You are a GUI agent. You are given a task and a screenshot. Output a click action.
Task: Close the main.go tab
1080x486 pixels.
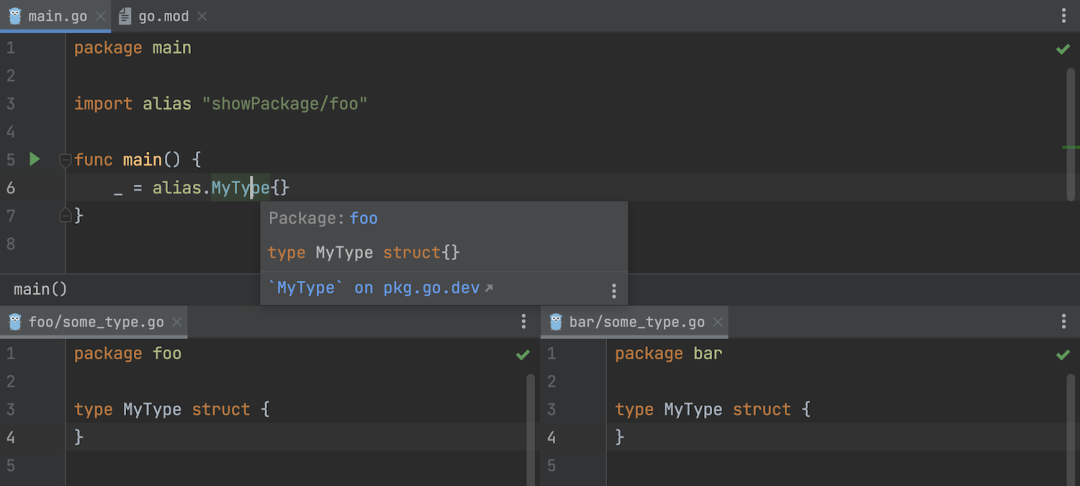(x=100, y=16)
